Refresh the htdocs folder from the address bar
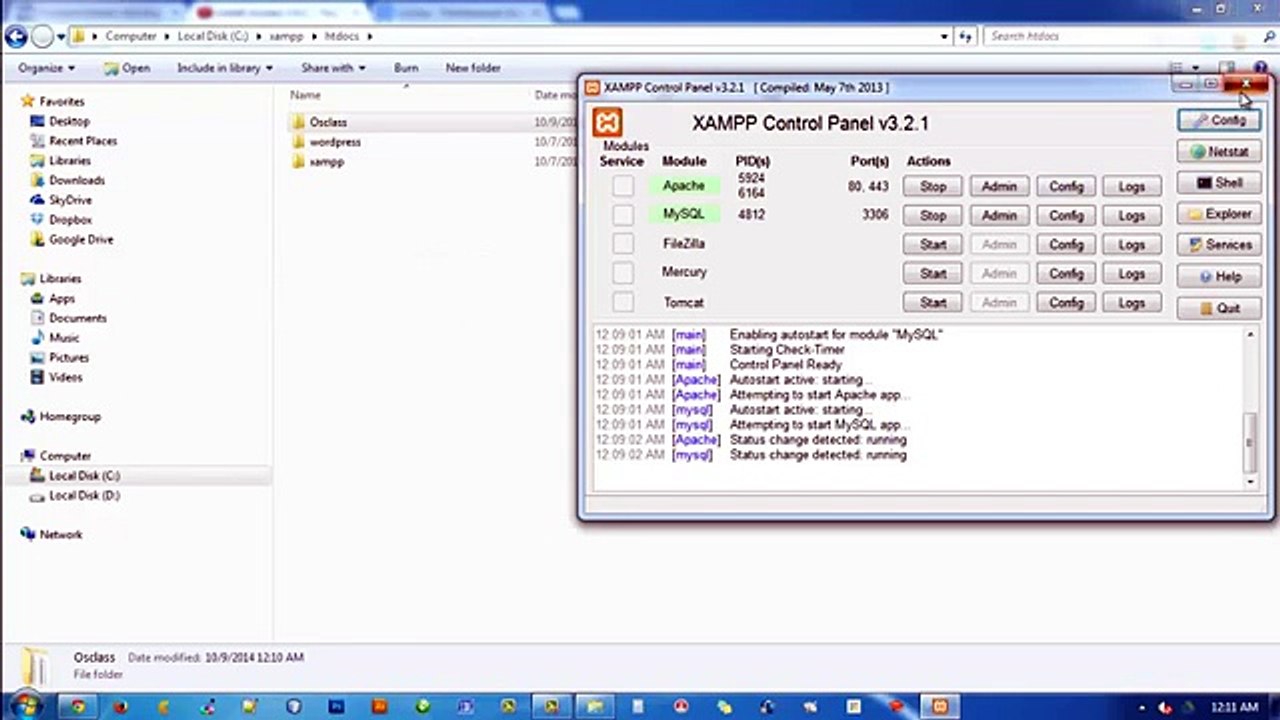 966,36
